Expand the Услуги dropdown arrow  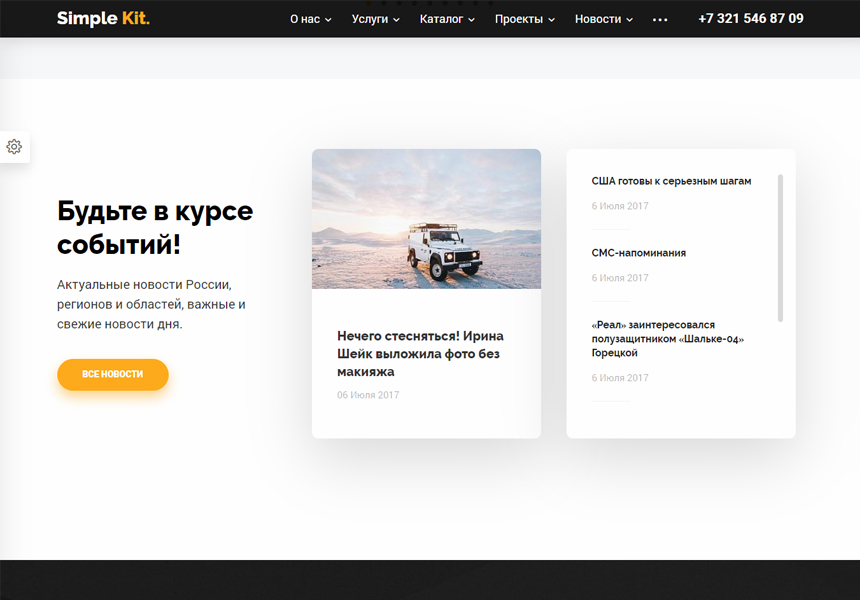[396, 20]
